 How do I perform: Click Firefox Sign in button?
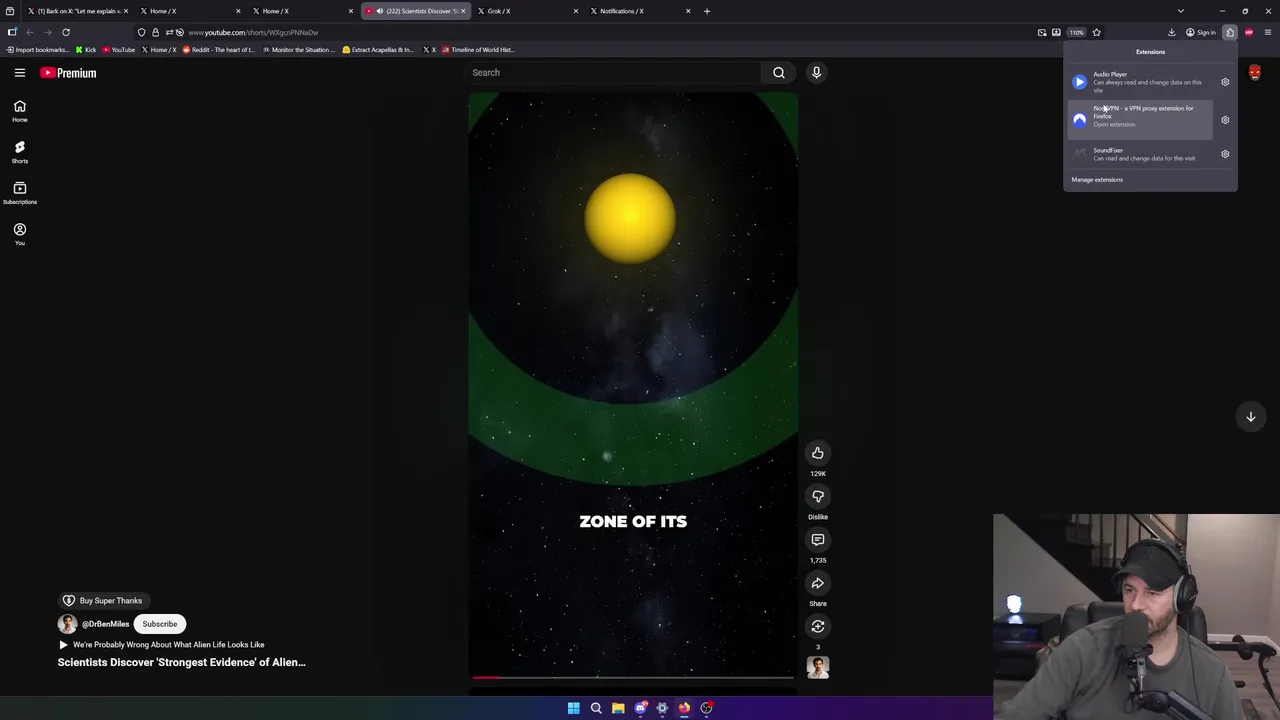(x=1200, y=32)
